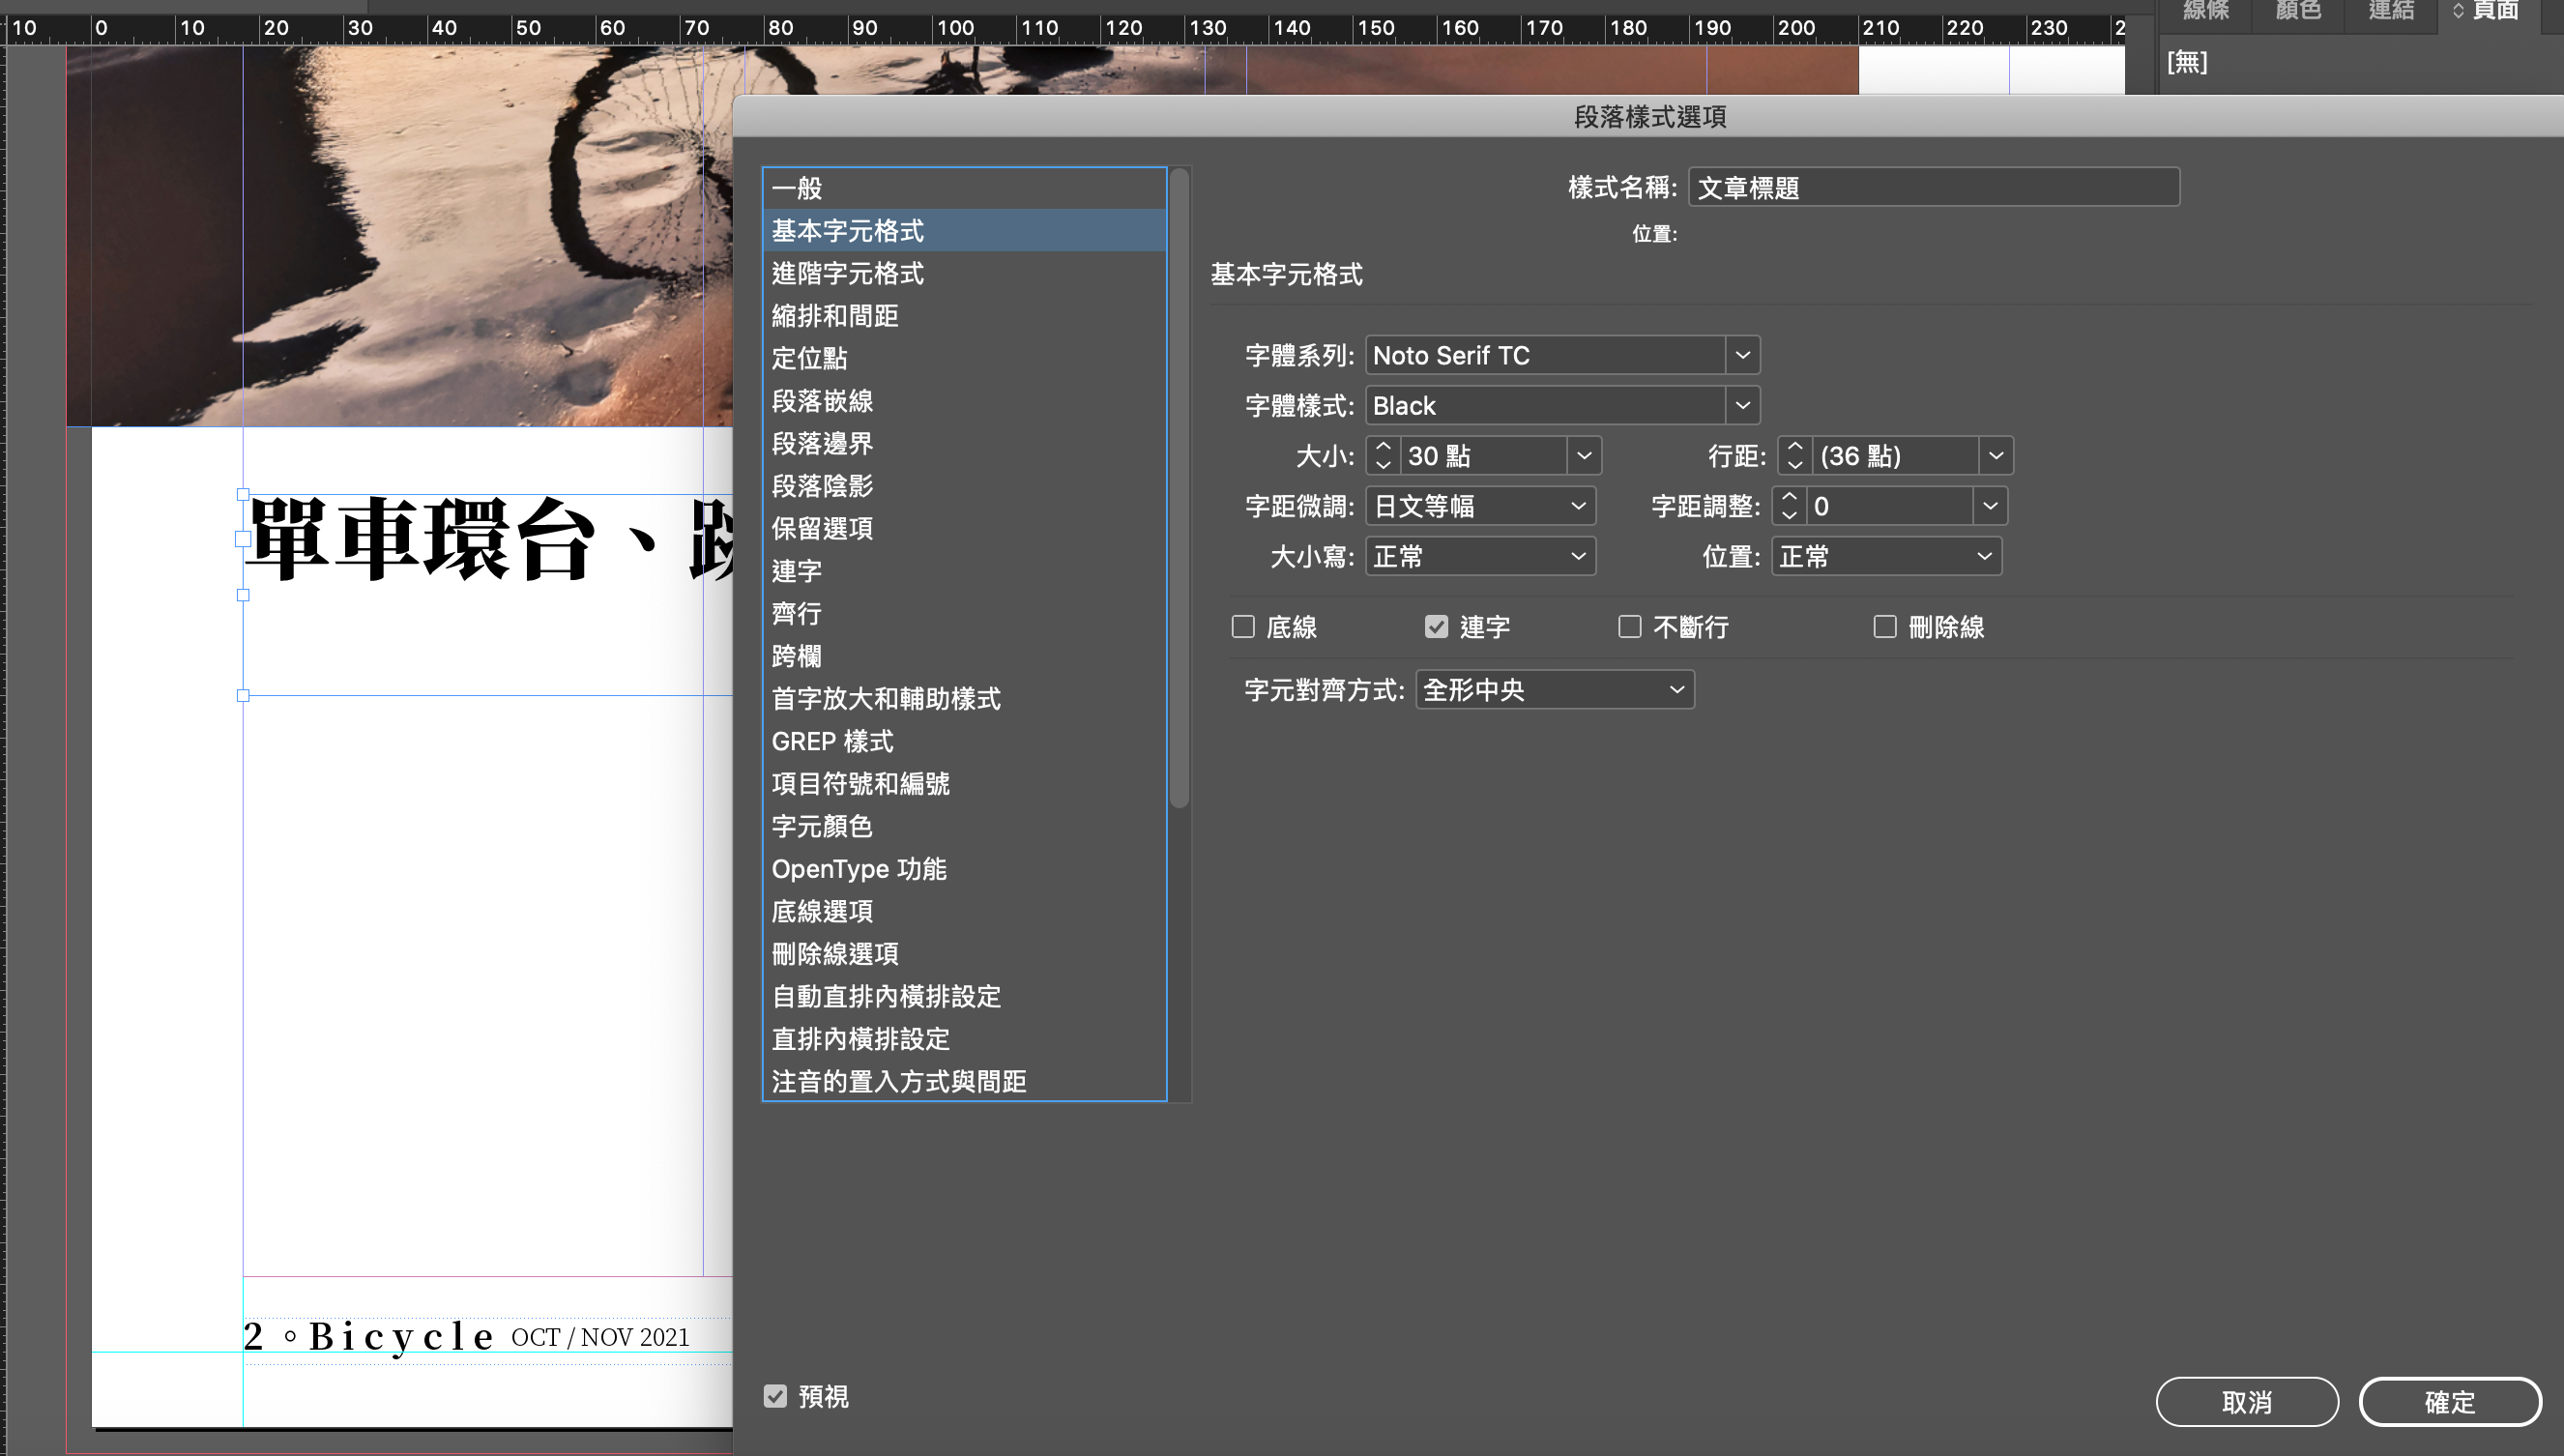Click the font size stepper arrows
The height and width of the screenshot is (1456, 2564).
click(1383, 456)
